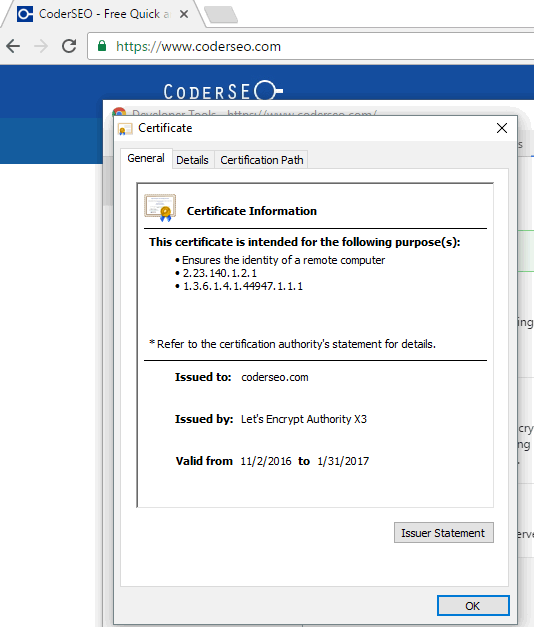Select OID text 2.23.140.1.2.1

coord(220,273)
